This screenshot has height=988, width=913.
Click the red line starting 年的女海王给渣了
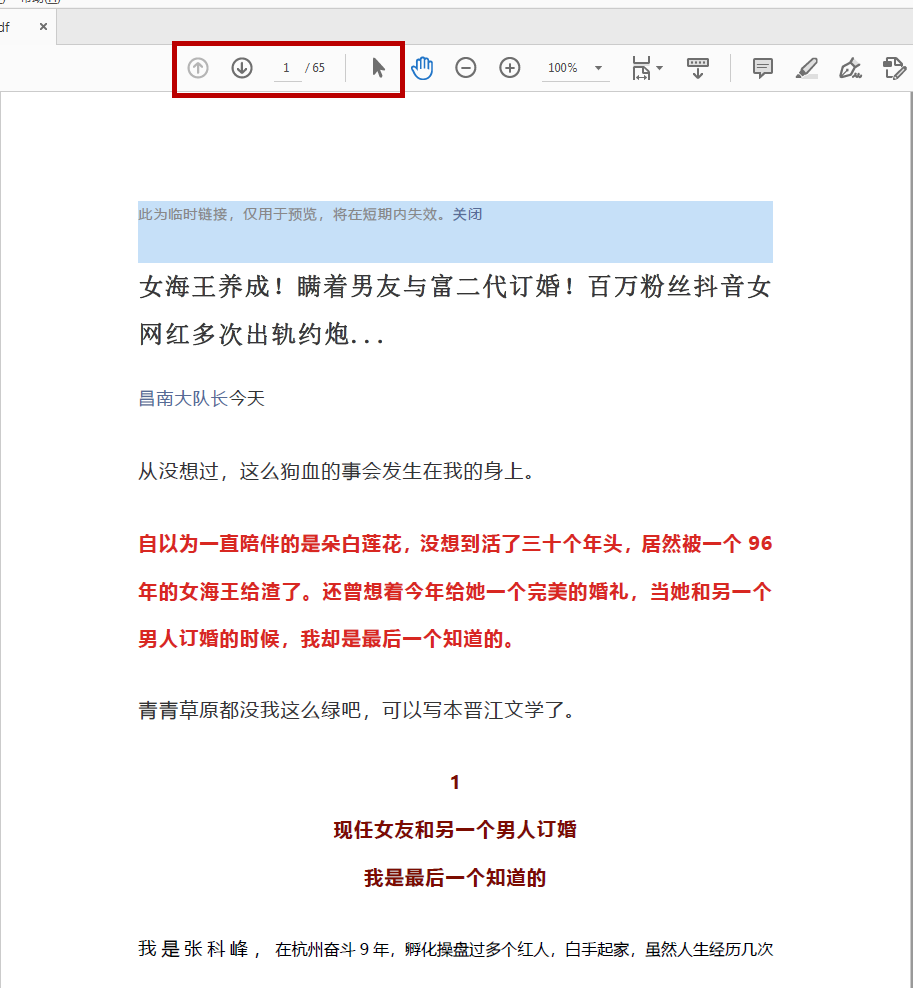coord(455,592)
